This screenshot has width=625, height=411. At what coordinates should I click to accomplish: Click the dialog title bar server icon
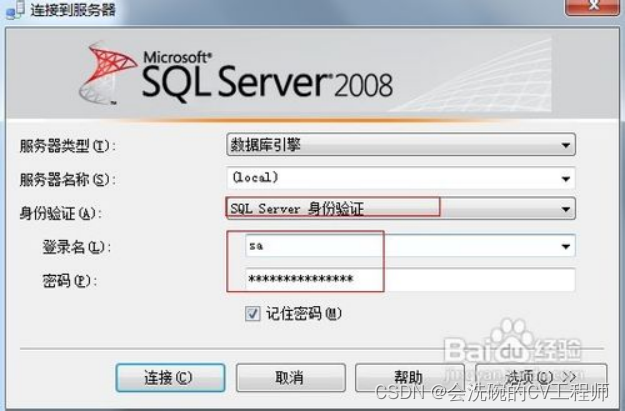pyautogui.click(x=16, y=10)
